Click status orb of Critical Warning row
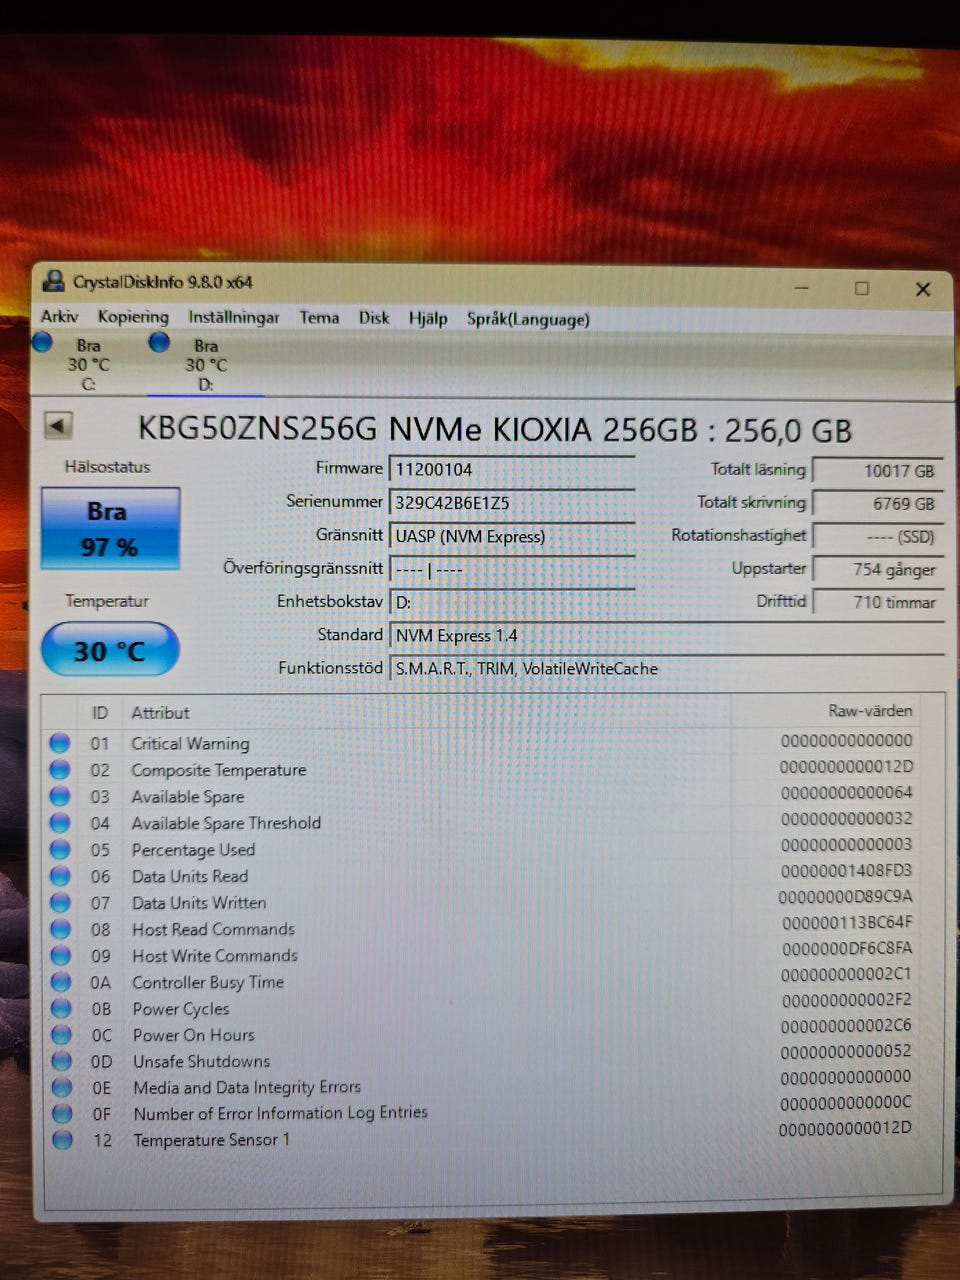This screenshot has height=1280, width=960. tap(60, 743)
